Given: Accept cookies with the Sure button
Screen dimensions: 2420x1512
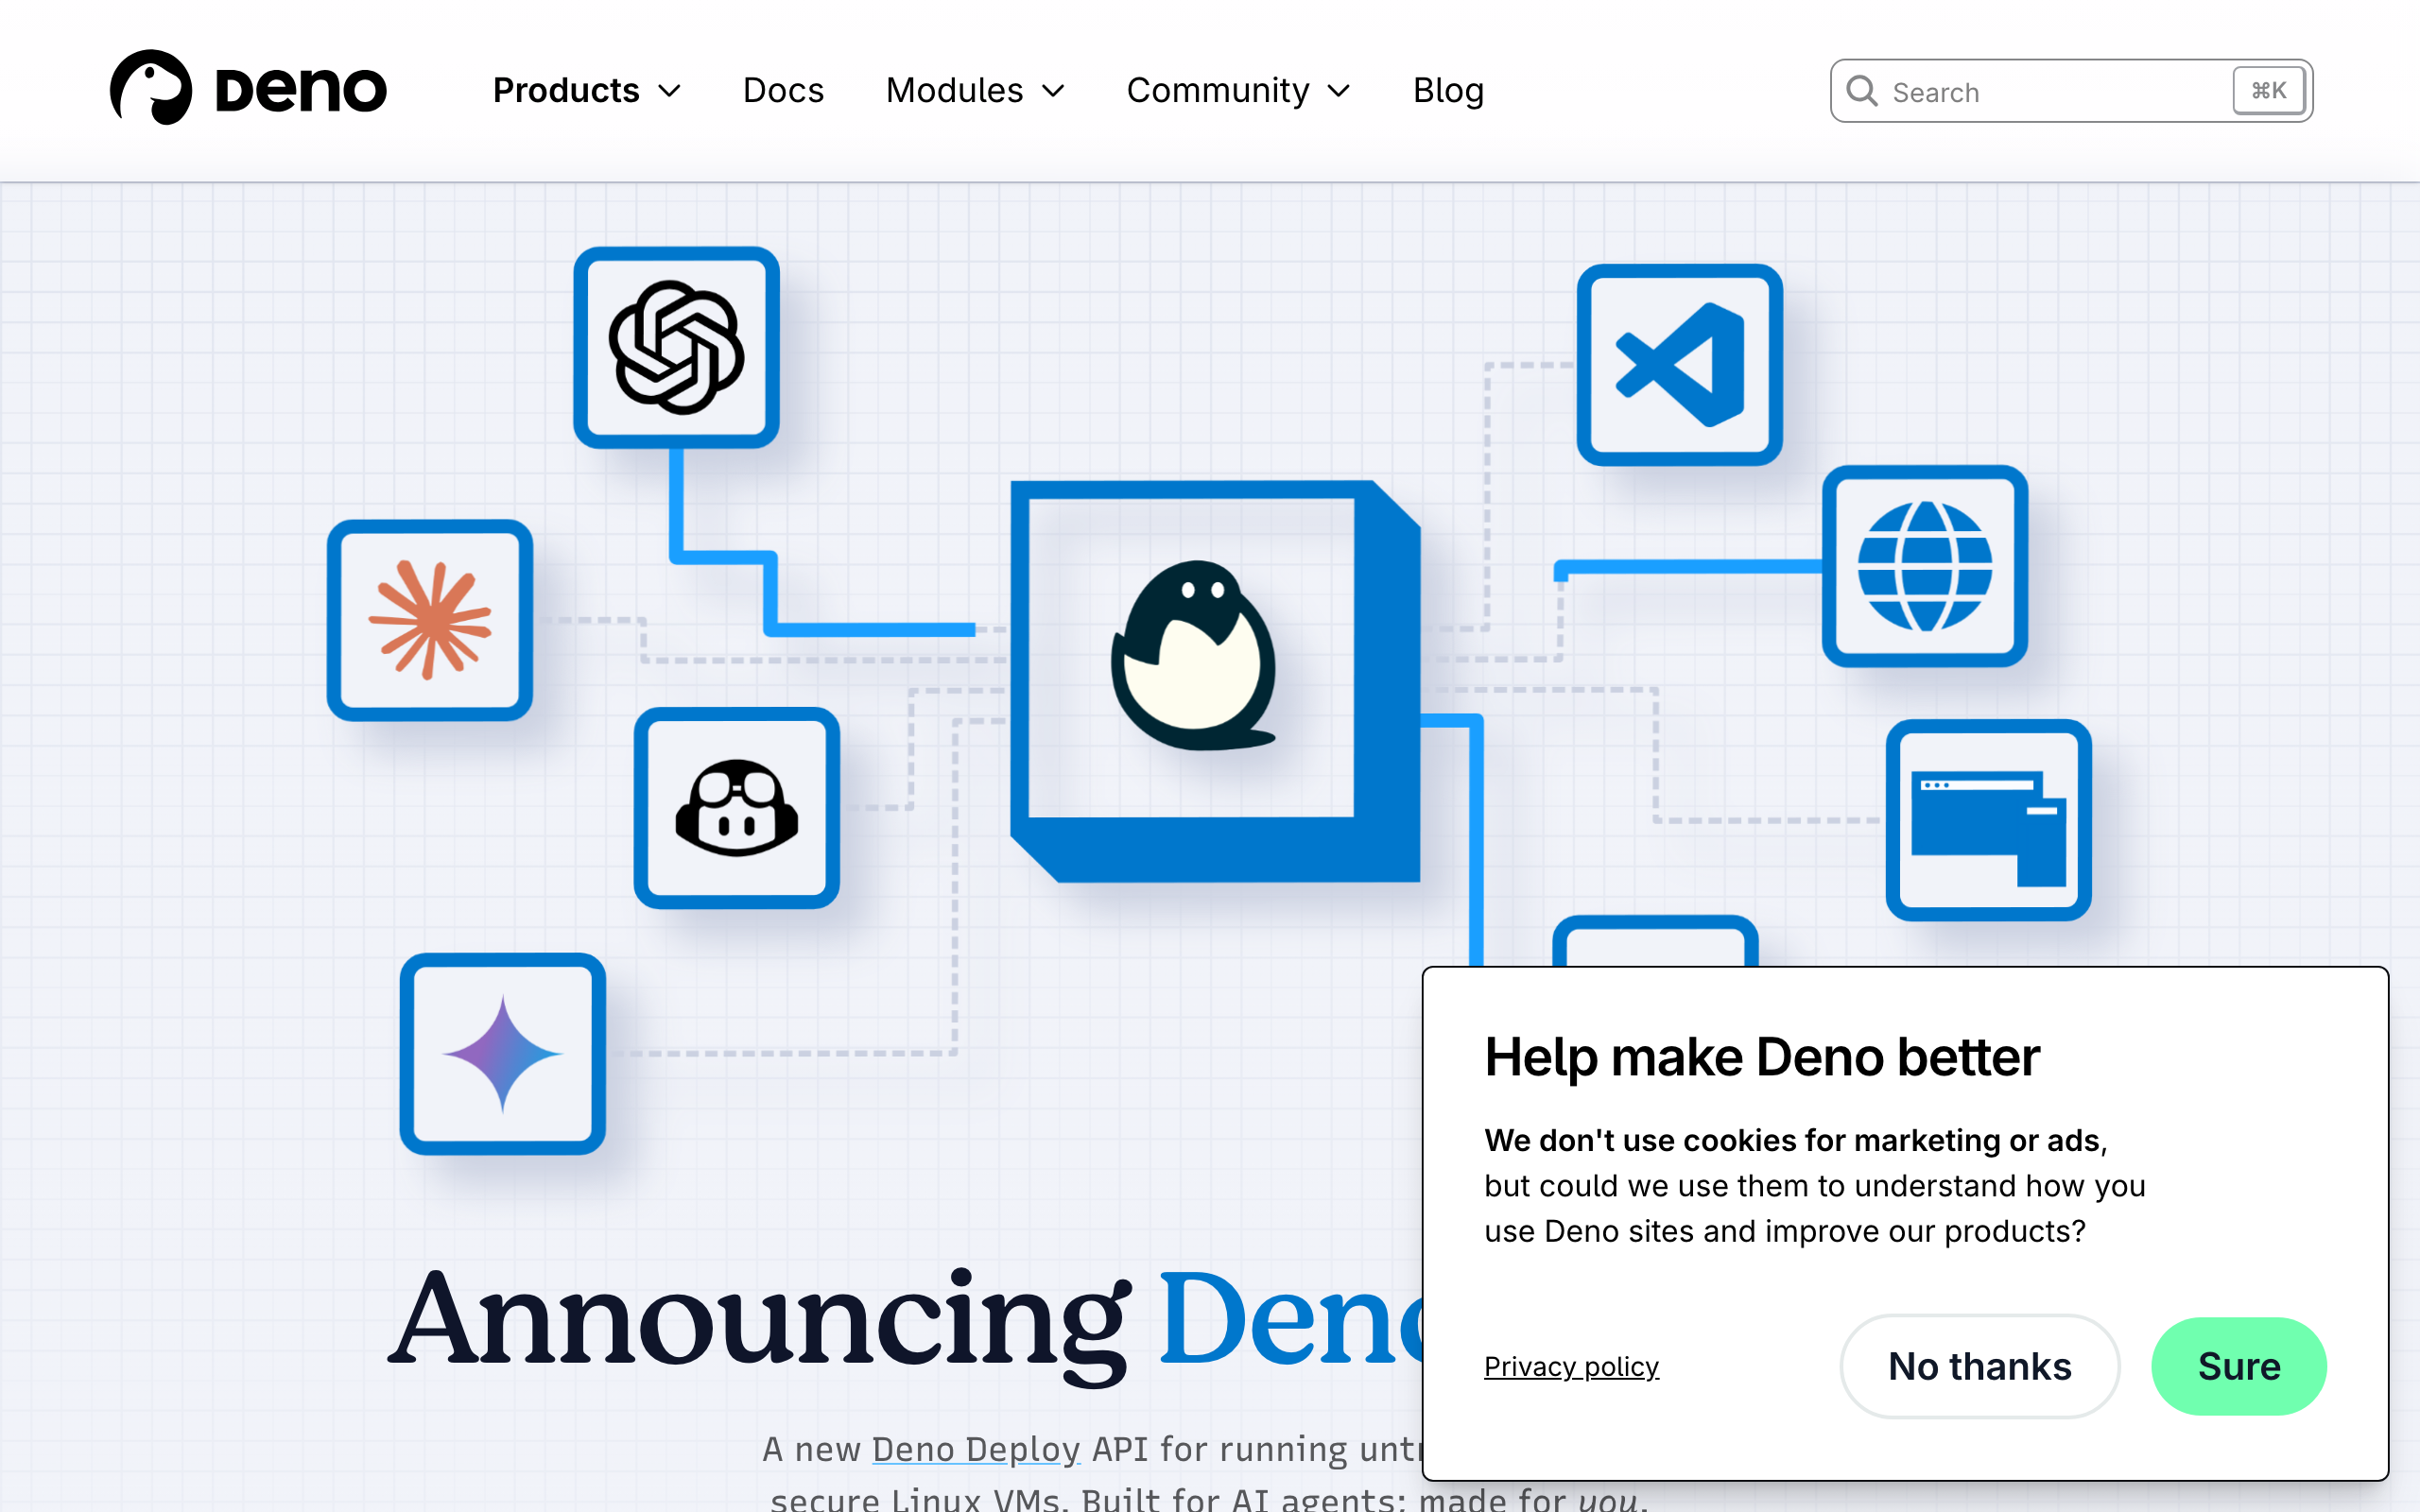Looking at the screenshot, I should [x=2238, y=1366].
